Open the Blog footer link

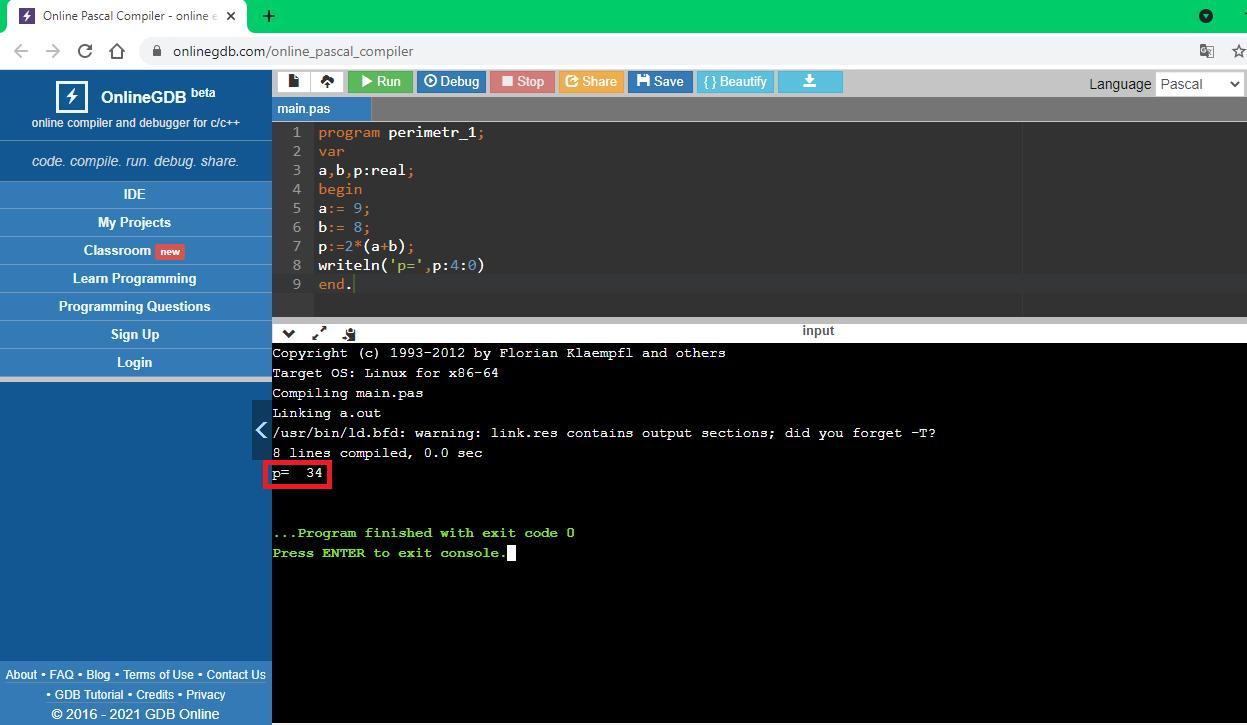98,675
